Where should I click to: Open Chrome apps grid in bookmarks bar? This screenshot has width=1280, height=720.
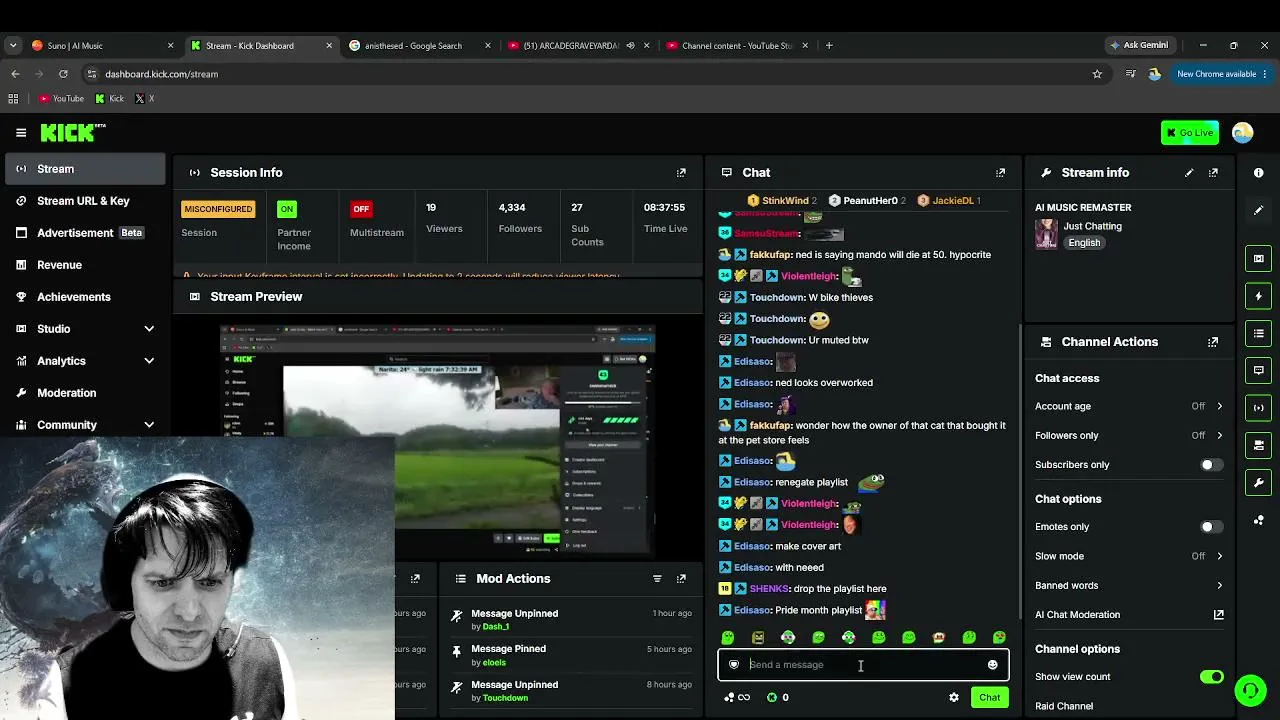point(13,98)
